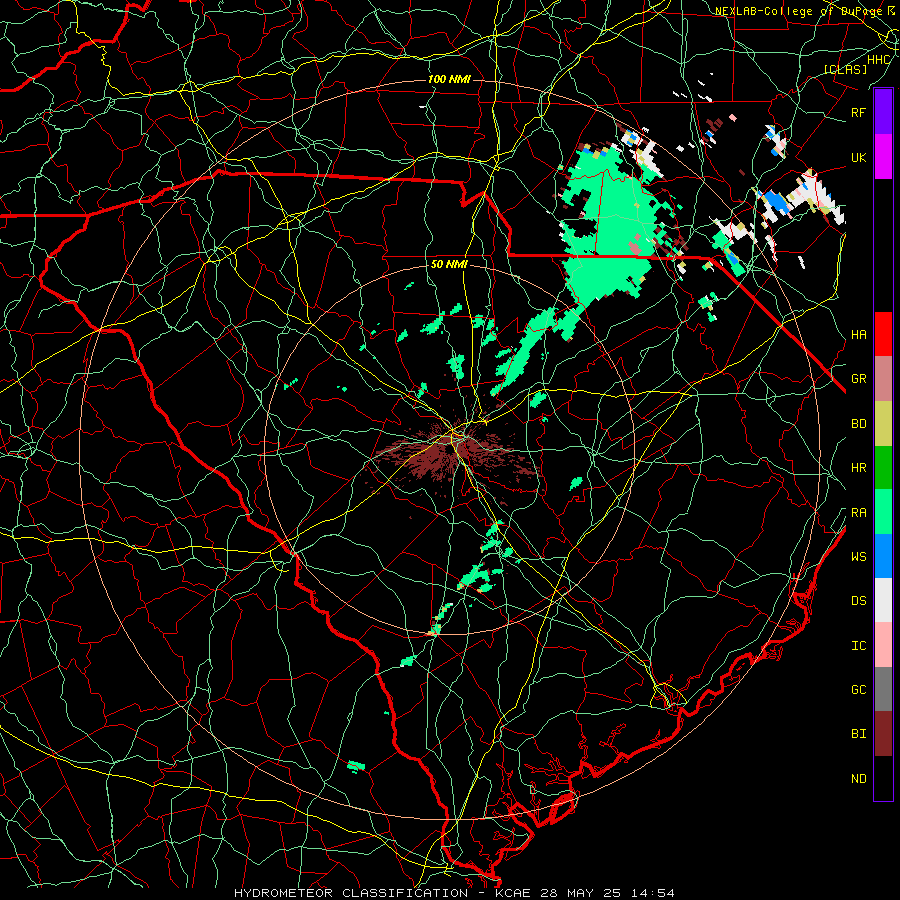
Task: Click the ND legend label
Action: tap(859, 778)
